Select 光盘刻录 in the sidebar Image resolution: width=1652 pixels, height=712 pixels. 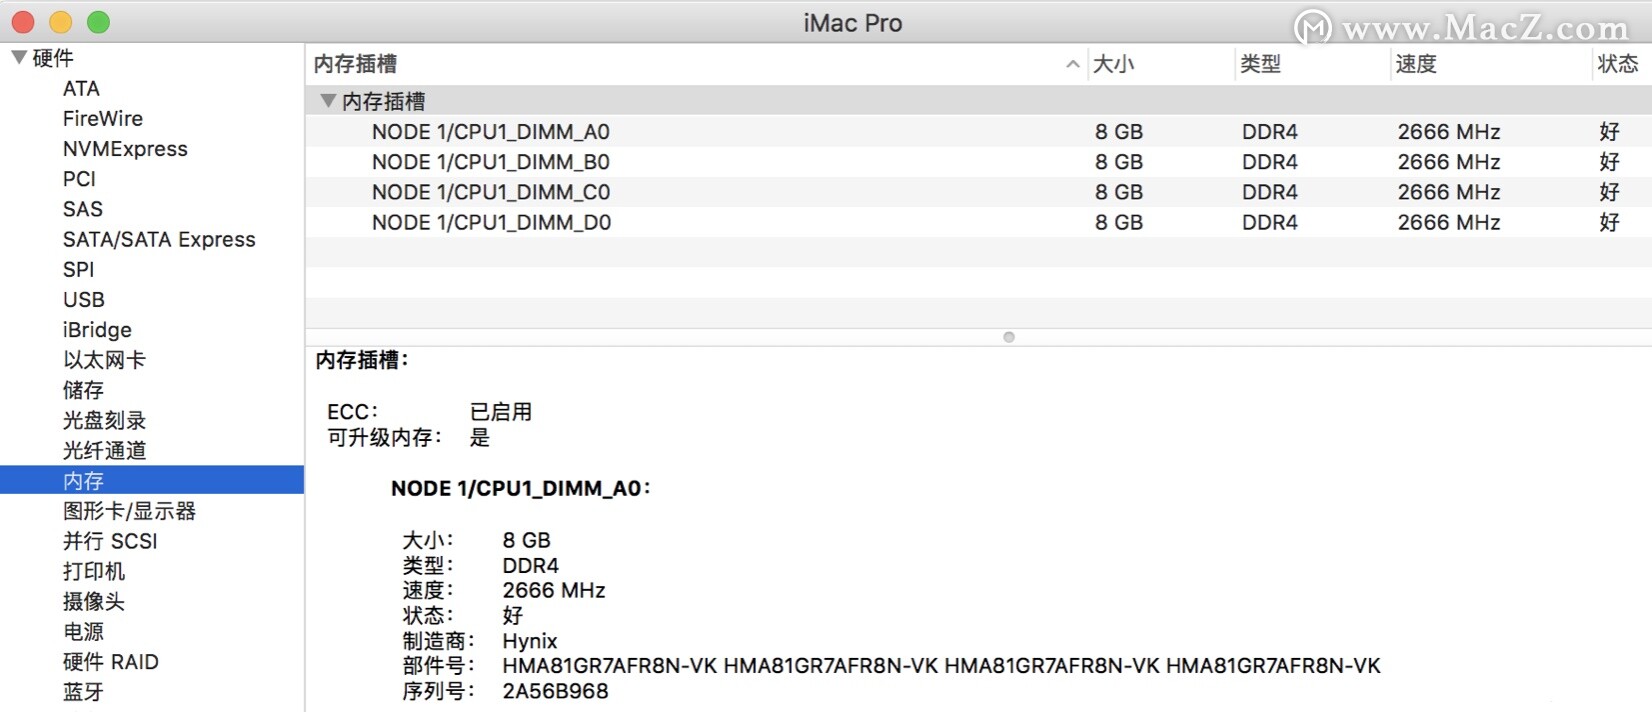[x=104, y=420]
